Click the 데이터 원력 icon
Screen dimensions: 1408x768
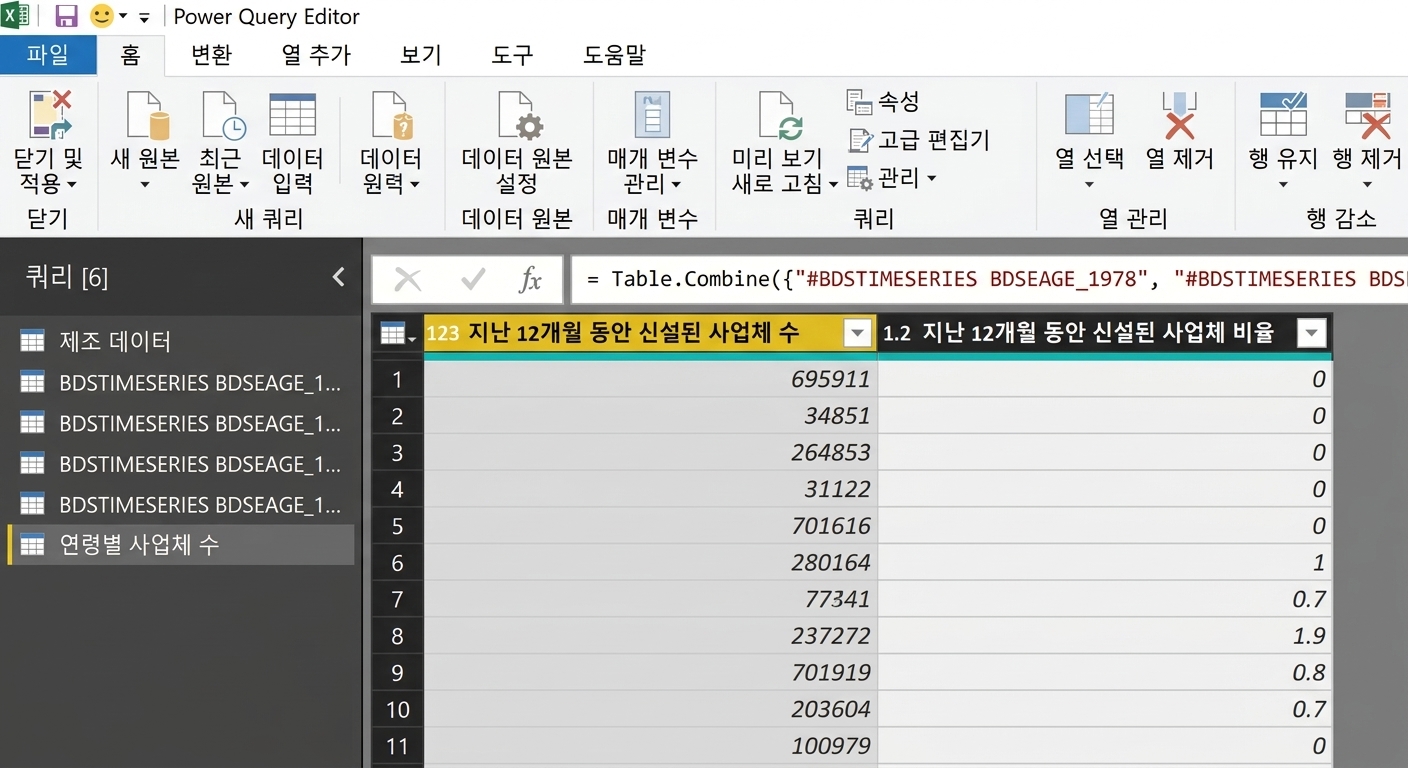[x=391, y=114]
